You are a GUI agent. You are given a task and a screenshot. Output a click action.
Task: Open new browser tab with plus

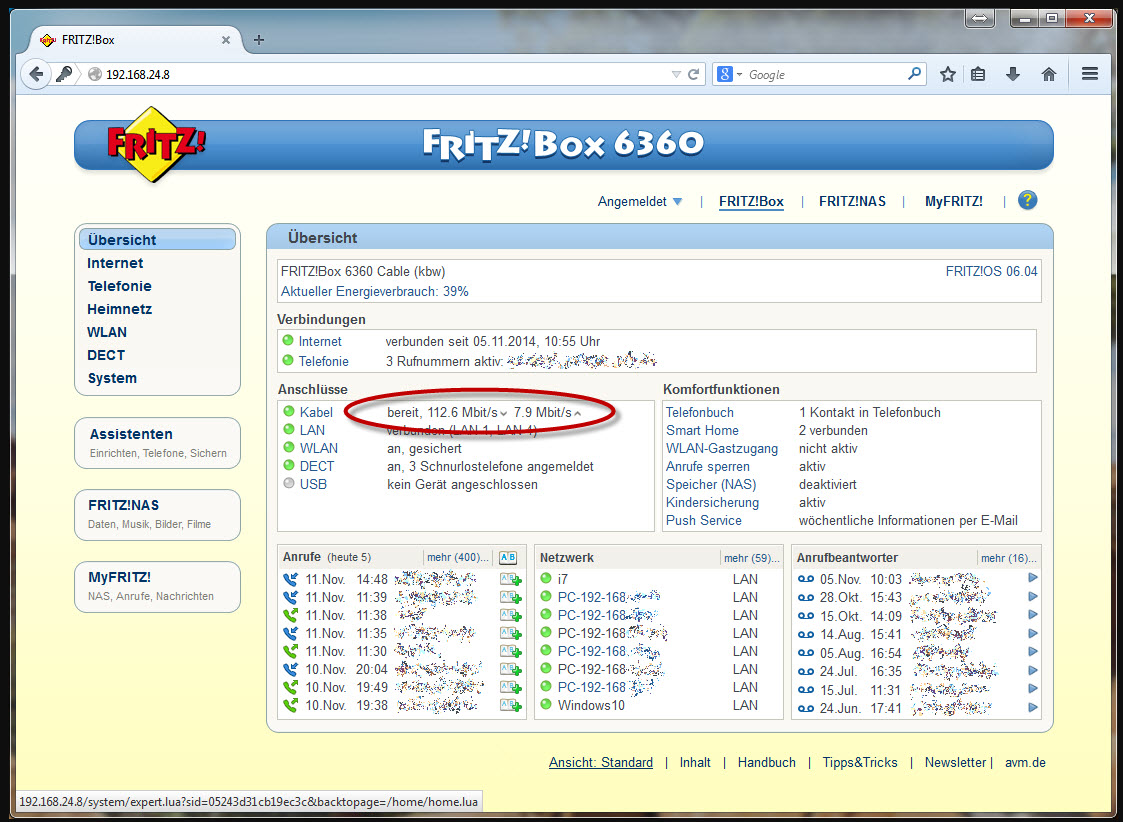pyautogui.click(x=259, y=40)
